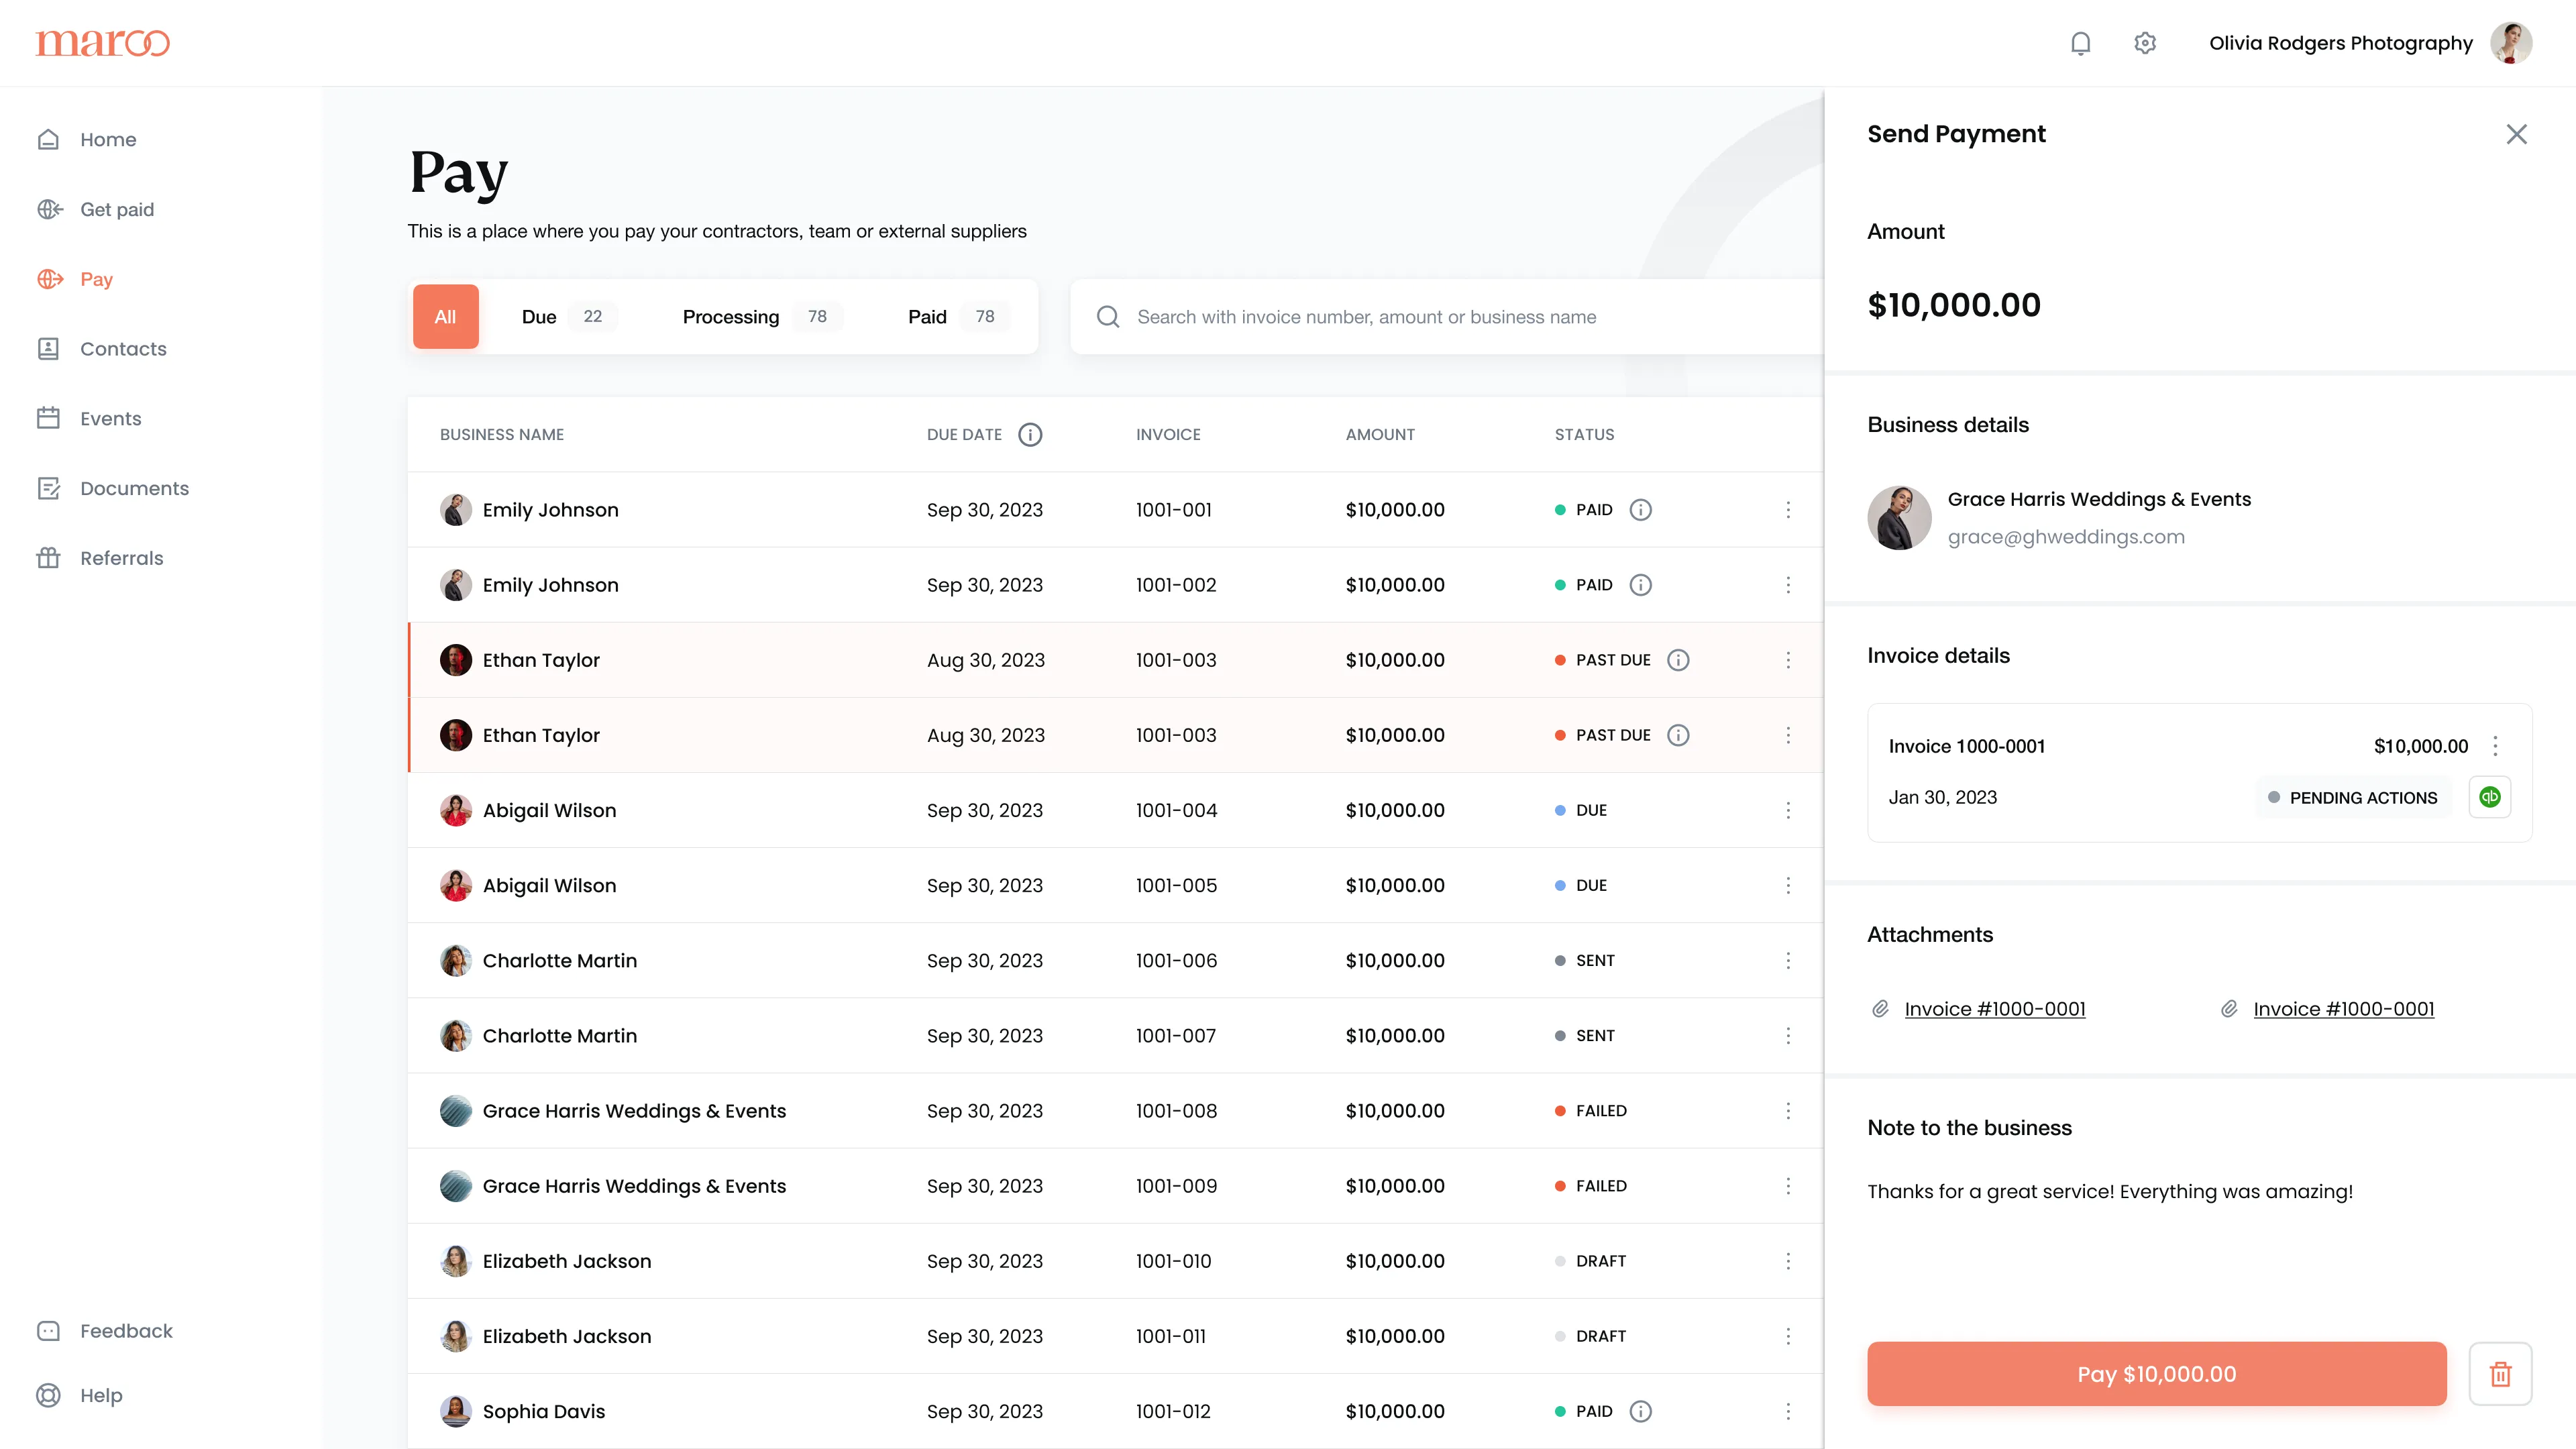Open three-dot menu on Invoice 1000-0001 card
This screenshot has width=2576, height=1449.
pyautogui.click(x=2495, y=746)
